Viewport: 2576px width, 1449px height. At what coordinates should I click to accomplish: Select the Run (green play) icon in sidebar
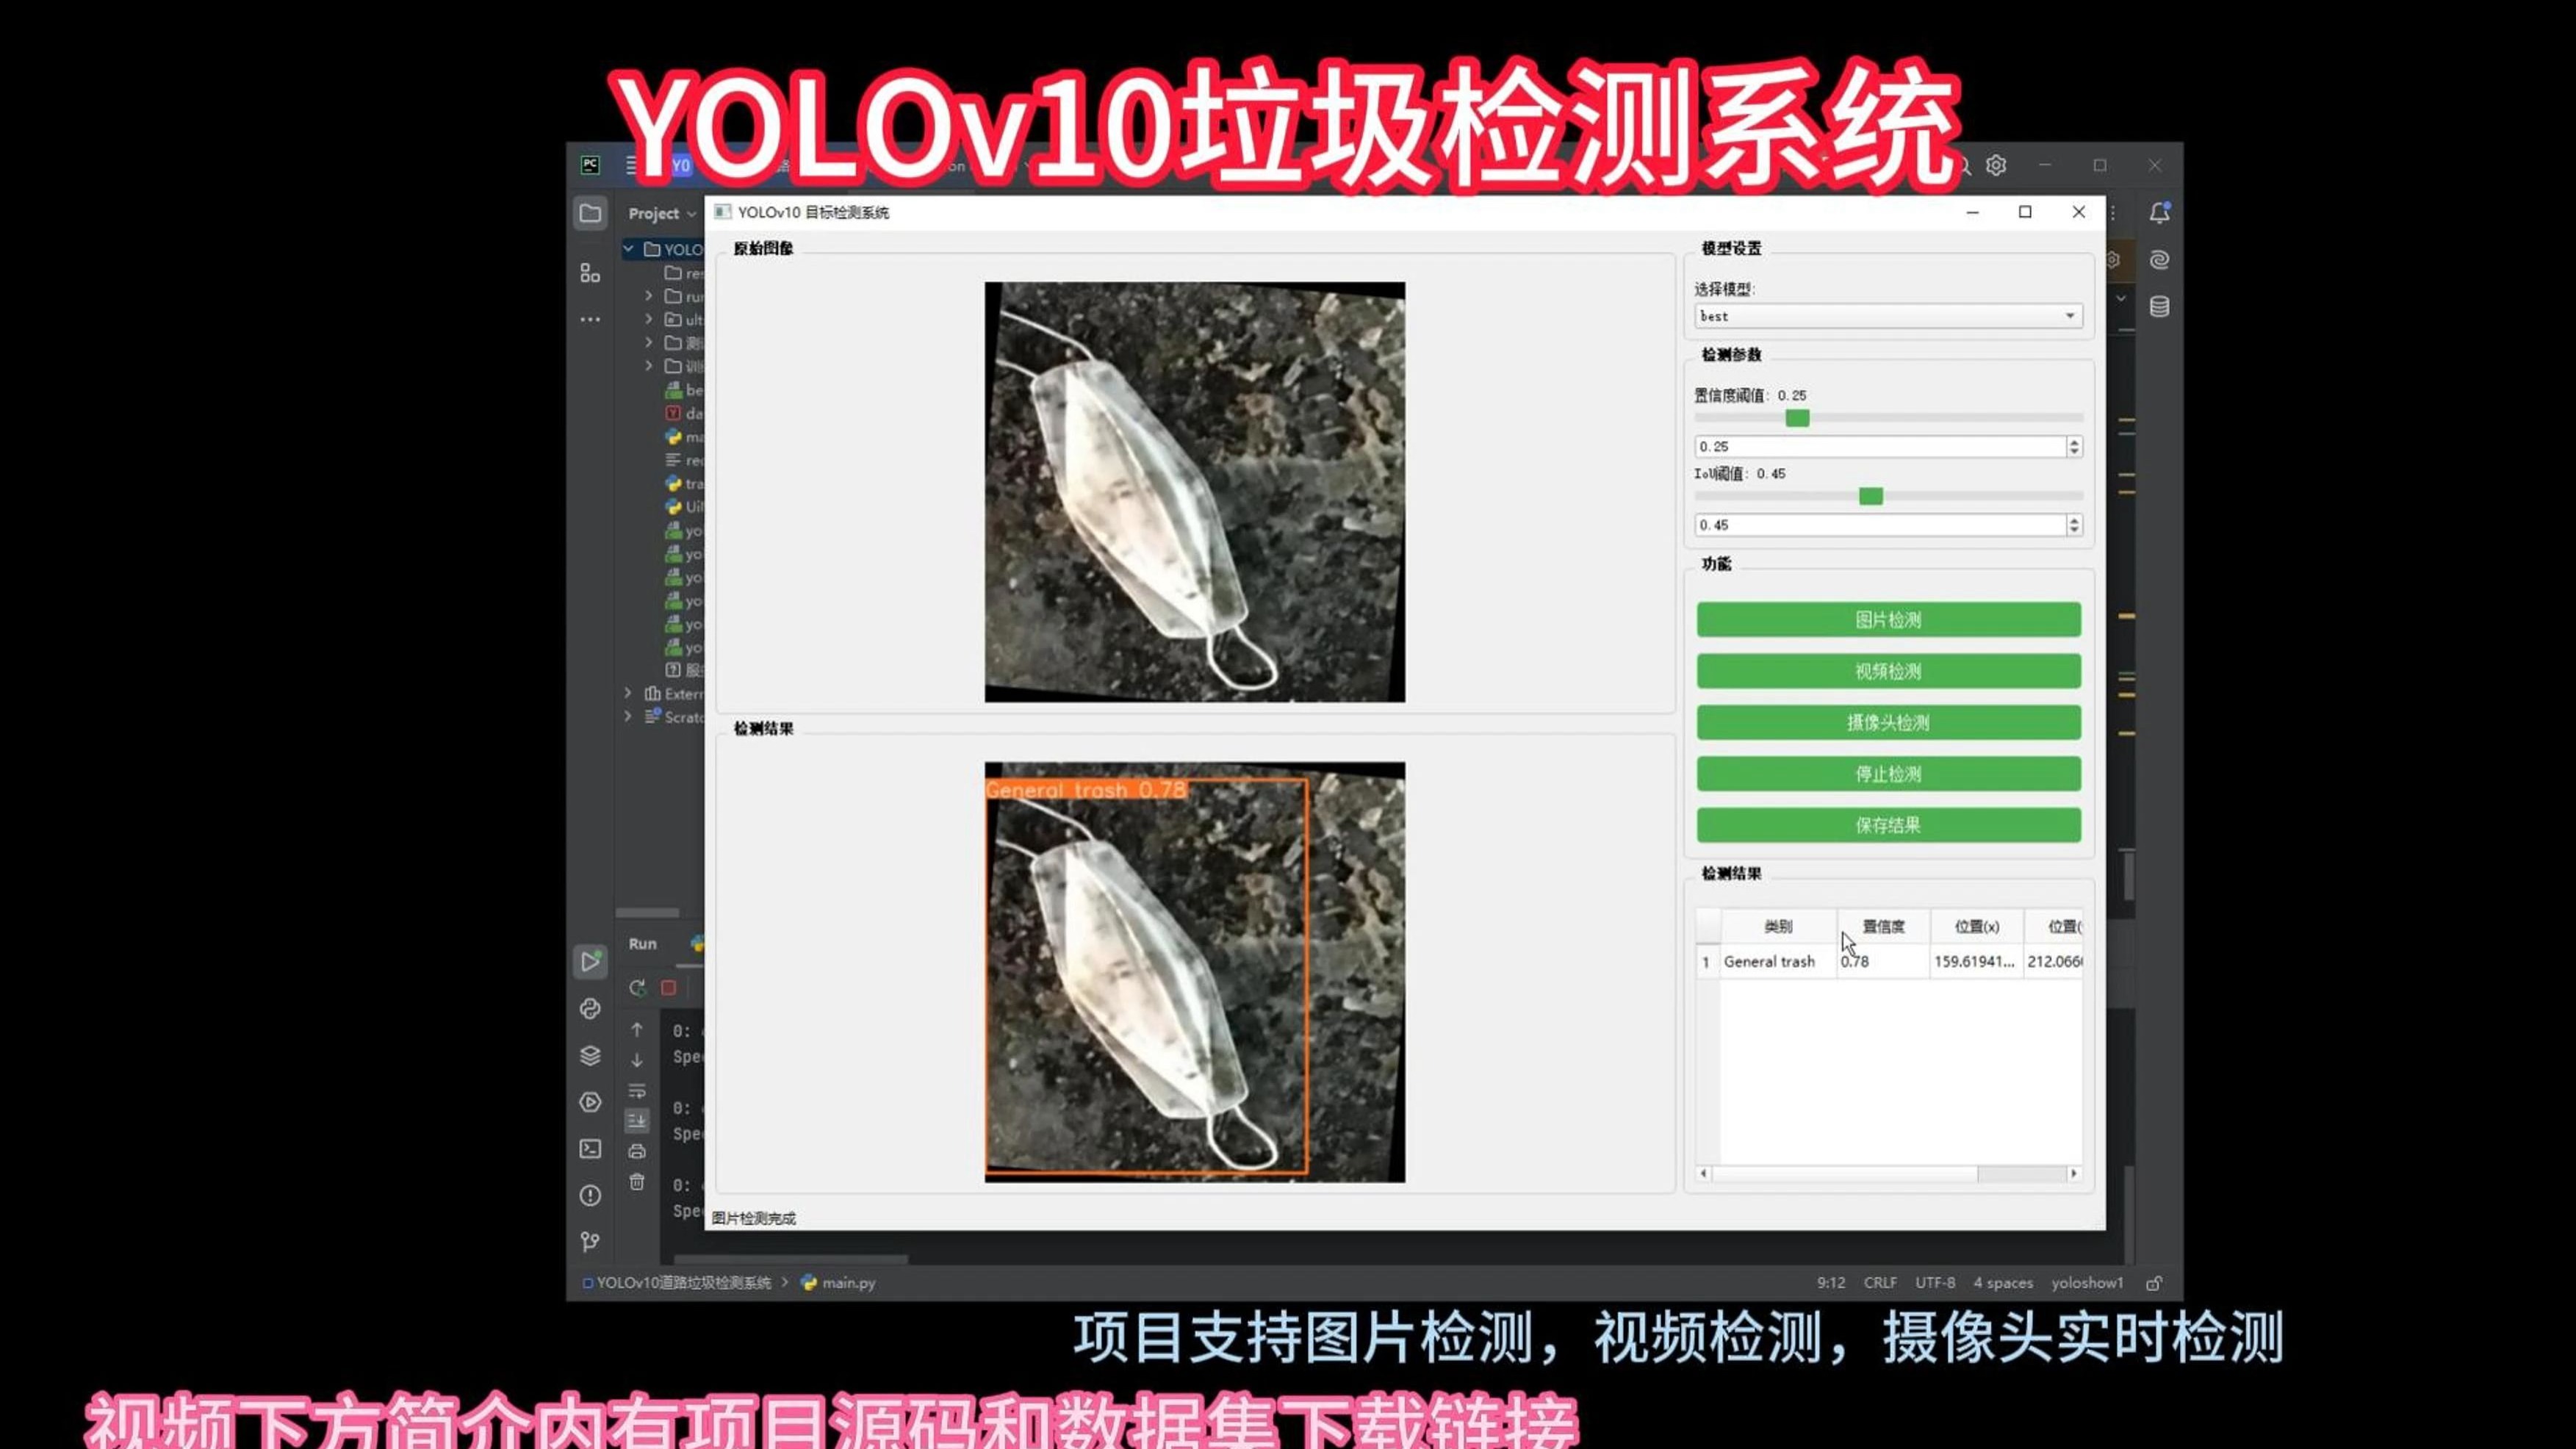590,961
